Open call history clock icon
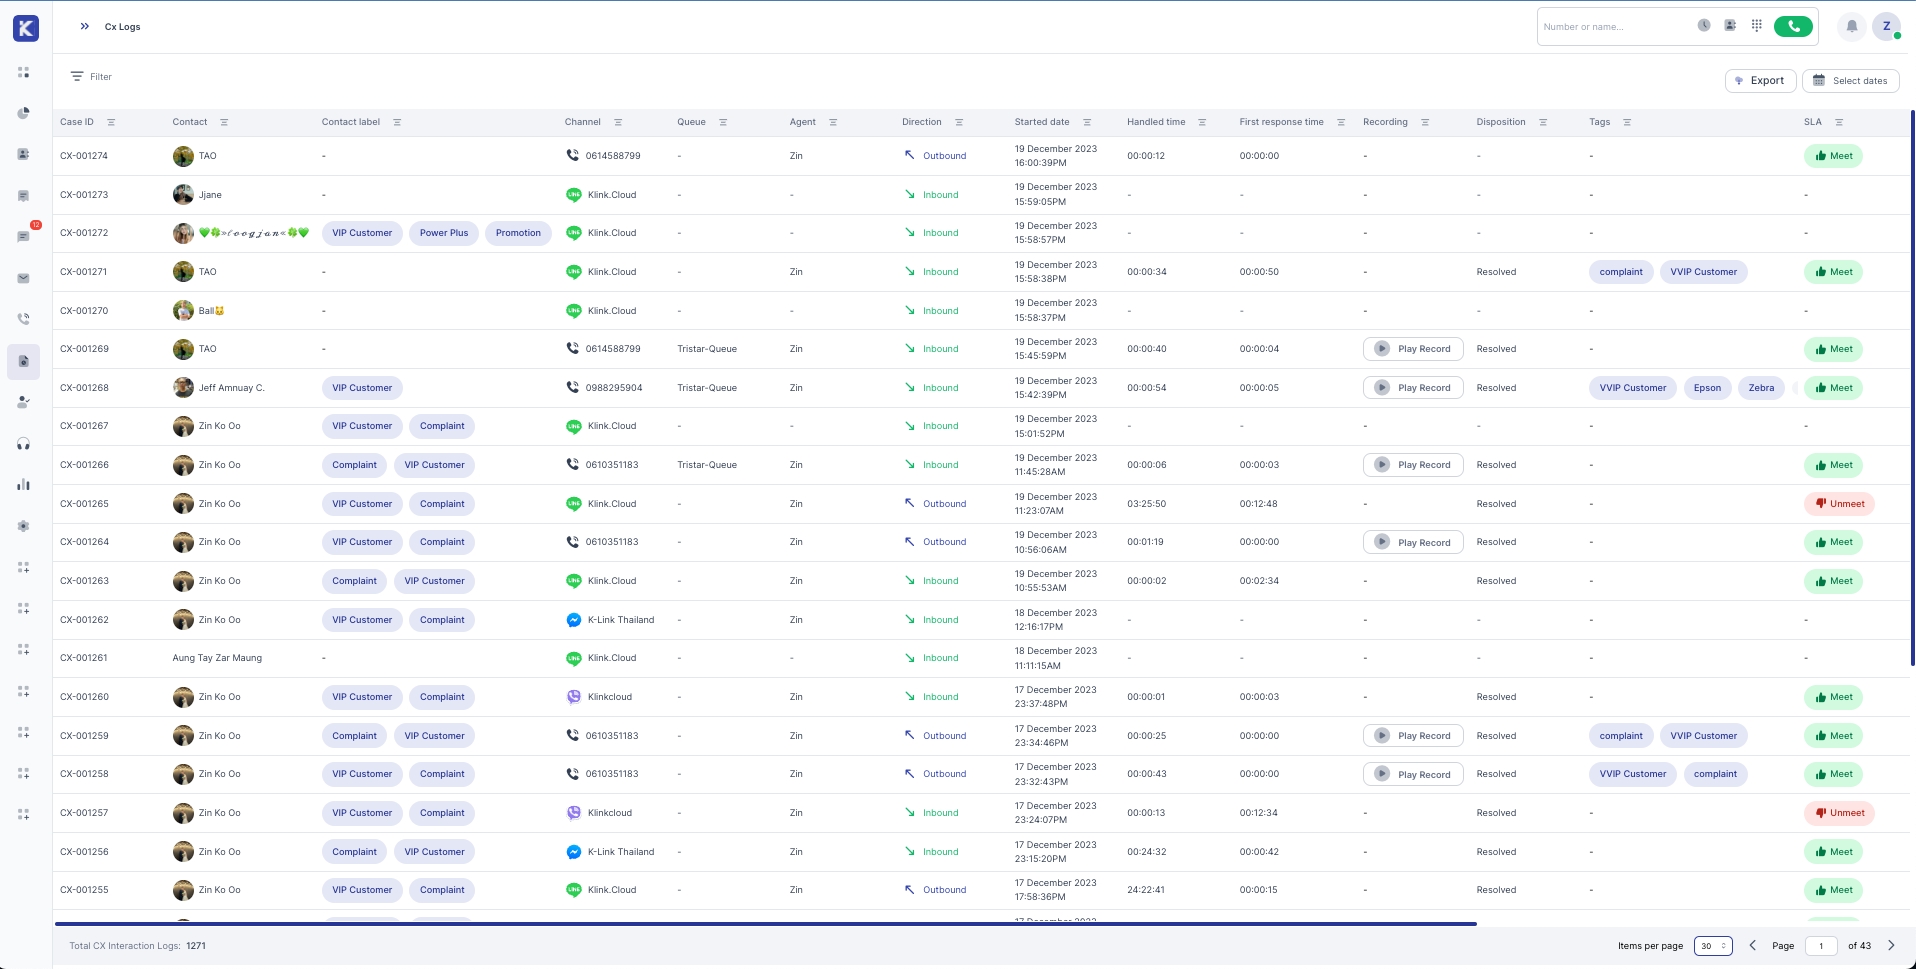The image size is (1916, 969). (x=1704, y=26)
